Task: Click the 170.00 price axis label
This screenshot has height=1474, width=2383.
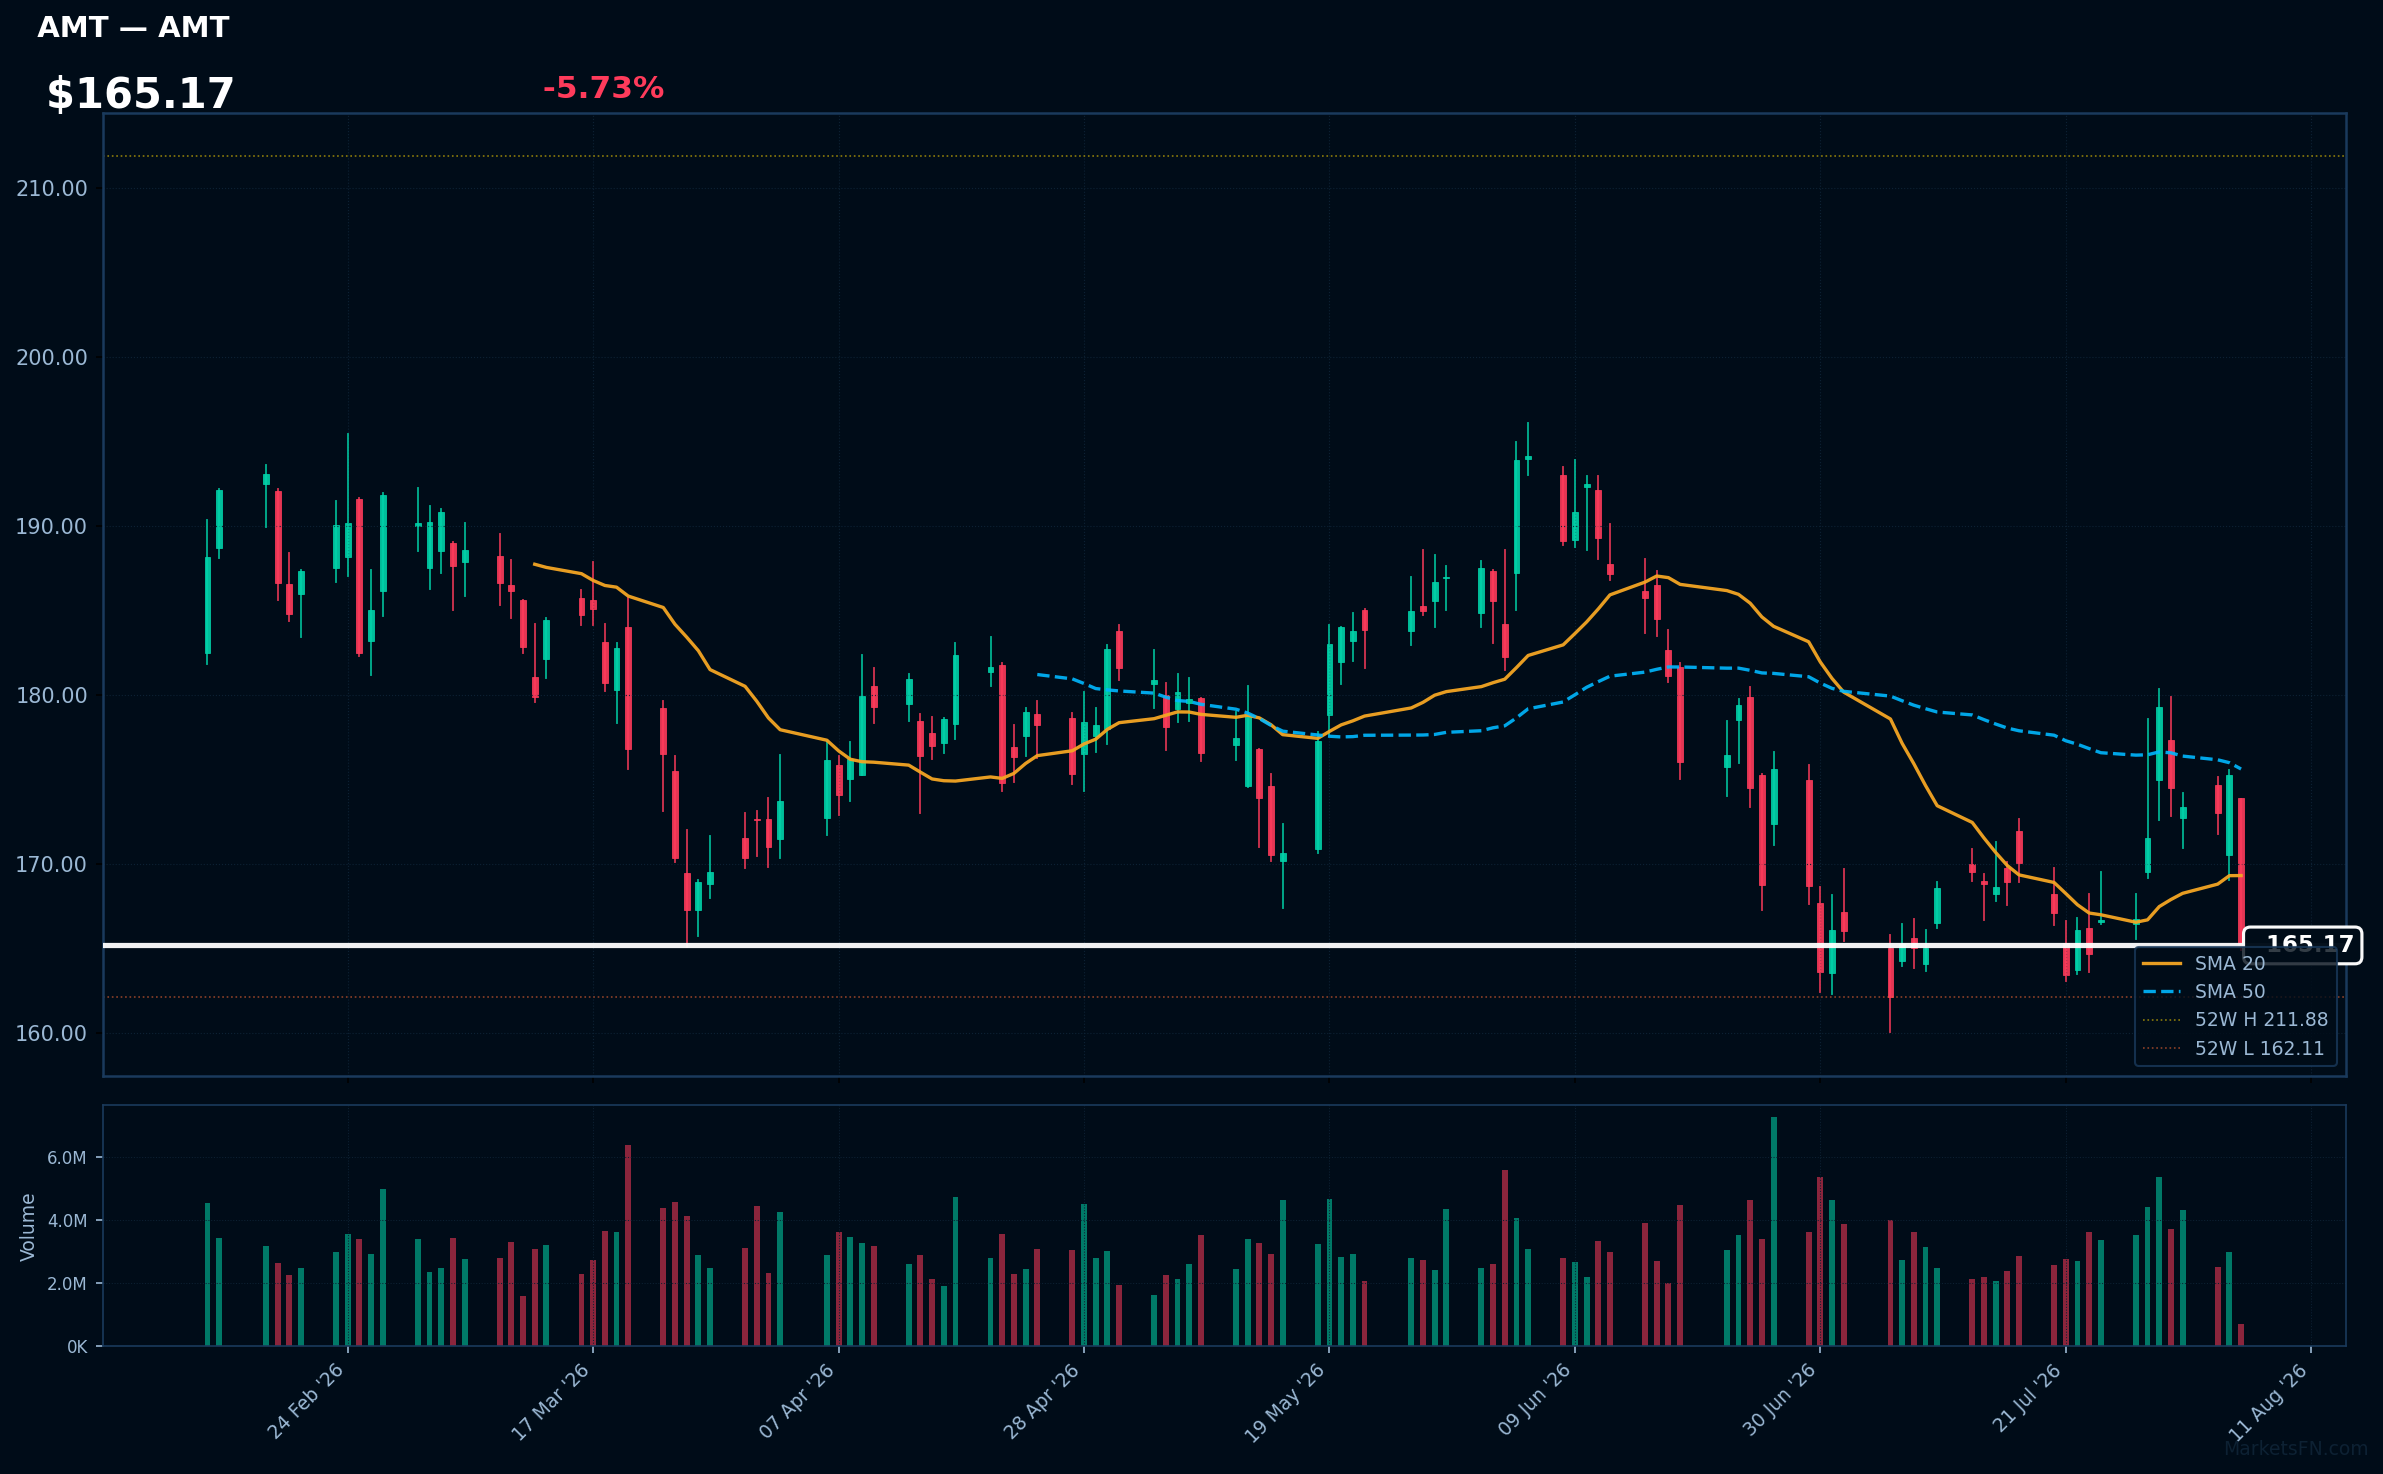Action: (x=52, y=864)
